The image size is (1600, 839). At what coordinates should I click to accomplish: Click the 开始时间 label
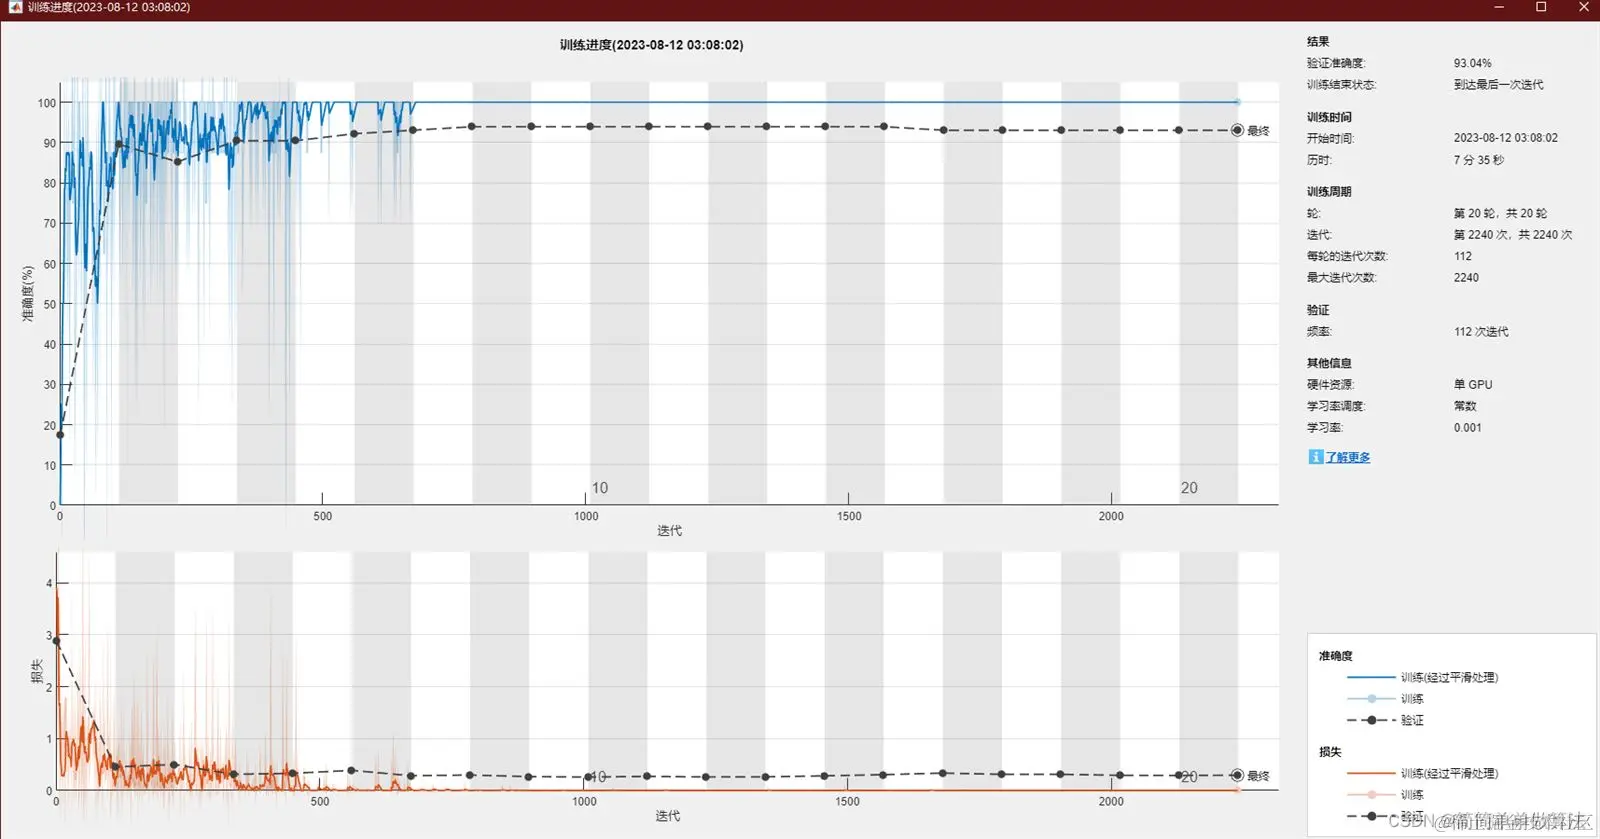tap(1330, 138)
